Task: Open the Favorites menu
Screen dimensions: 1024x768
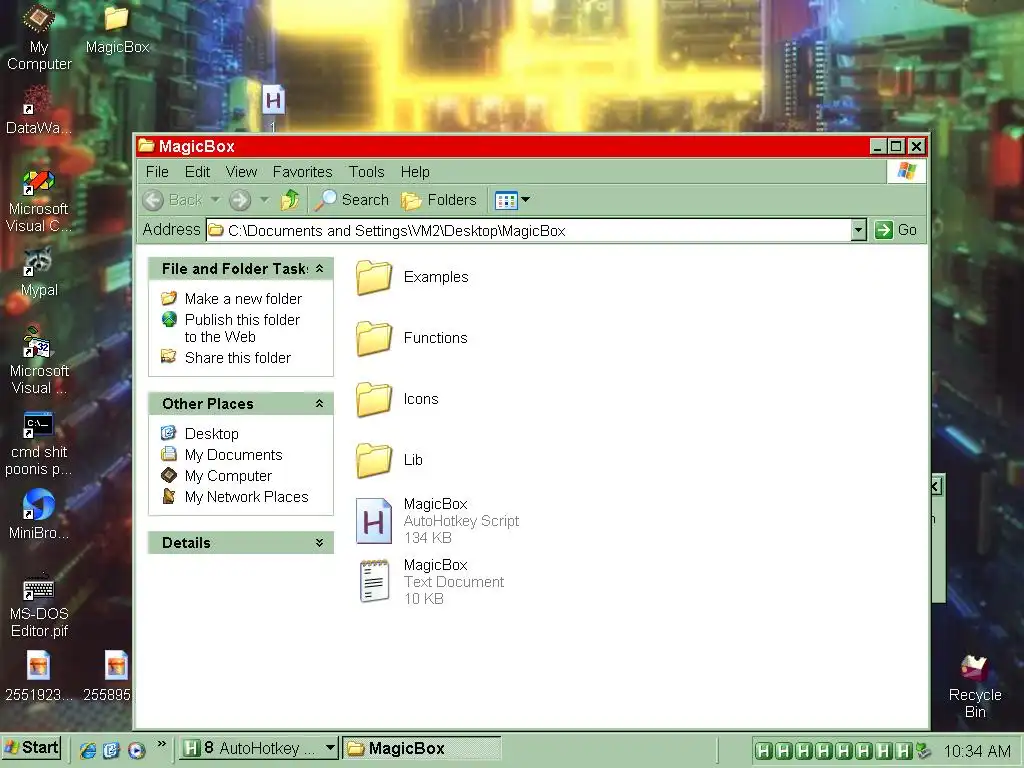Action: pos(302,172)
